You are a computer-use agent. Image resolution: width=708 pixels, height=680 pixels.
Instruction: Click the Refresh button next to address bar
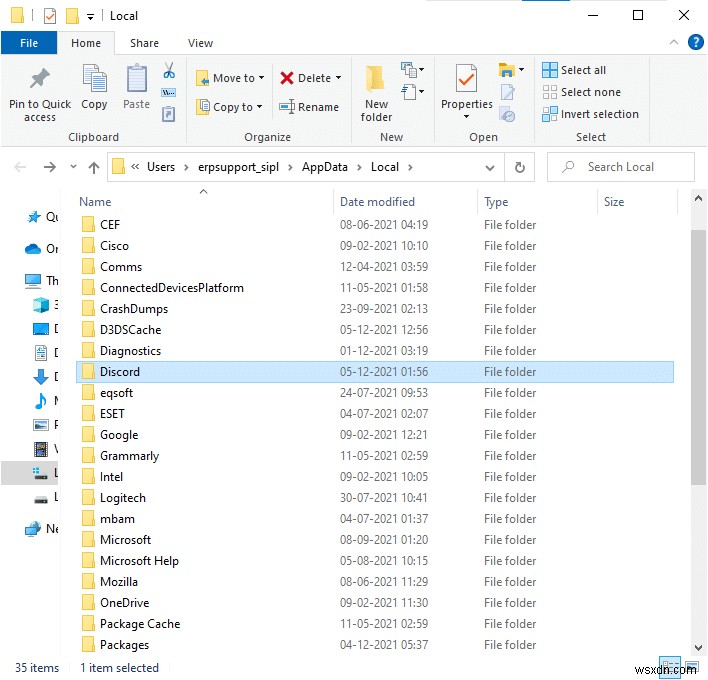[520, 167]
